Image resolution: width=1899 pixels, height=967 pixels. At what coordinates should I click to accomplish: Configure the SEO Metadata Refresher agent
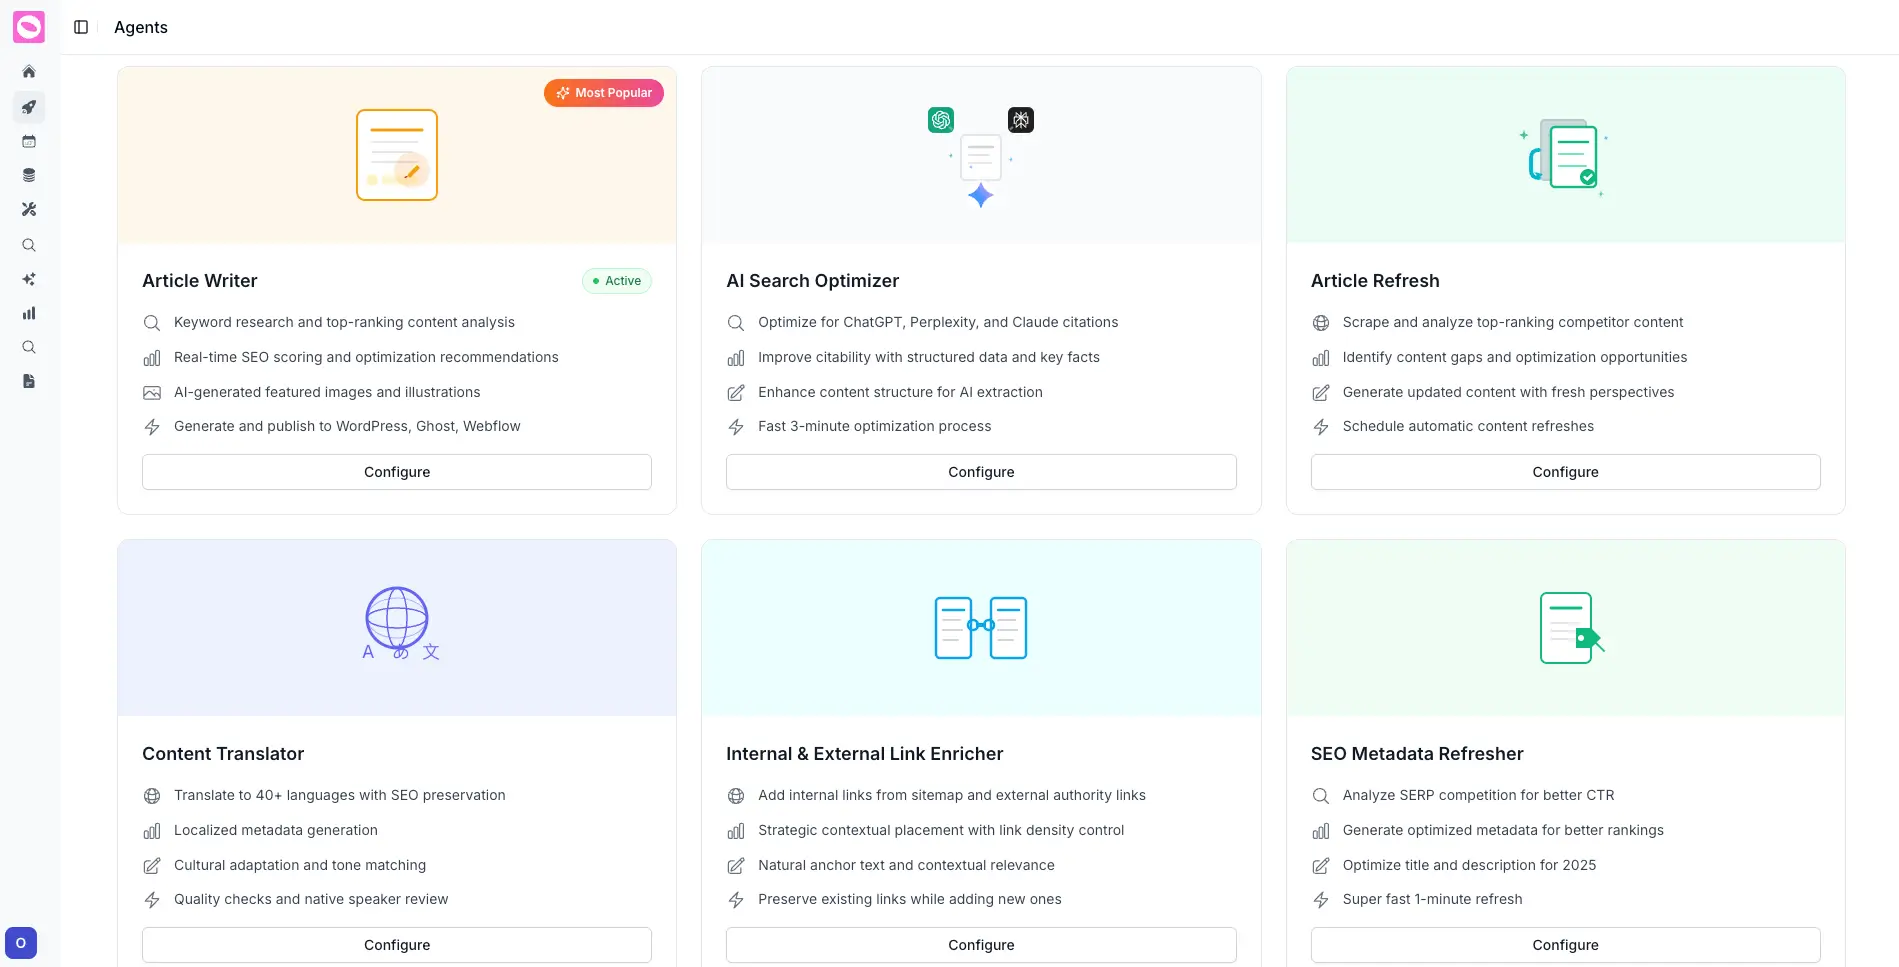pyautogui.click(x=1565, y=945)
